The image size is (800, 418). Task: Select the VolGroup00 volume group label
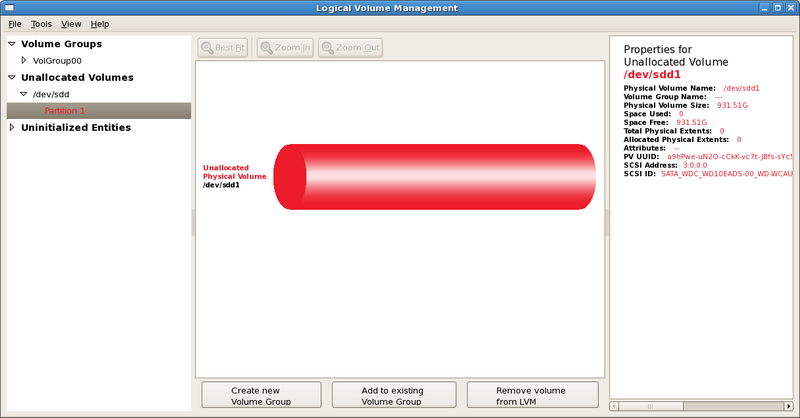tap(57, 60)
